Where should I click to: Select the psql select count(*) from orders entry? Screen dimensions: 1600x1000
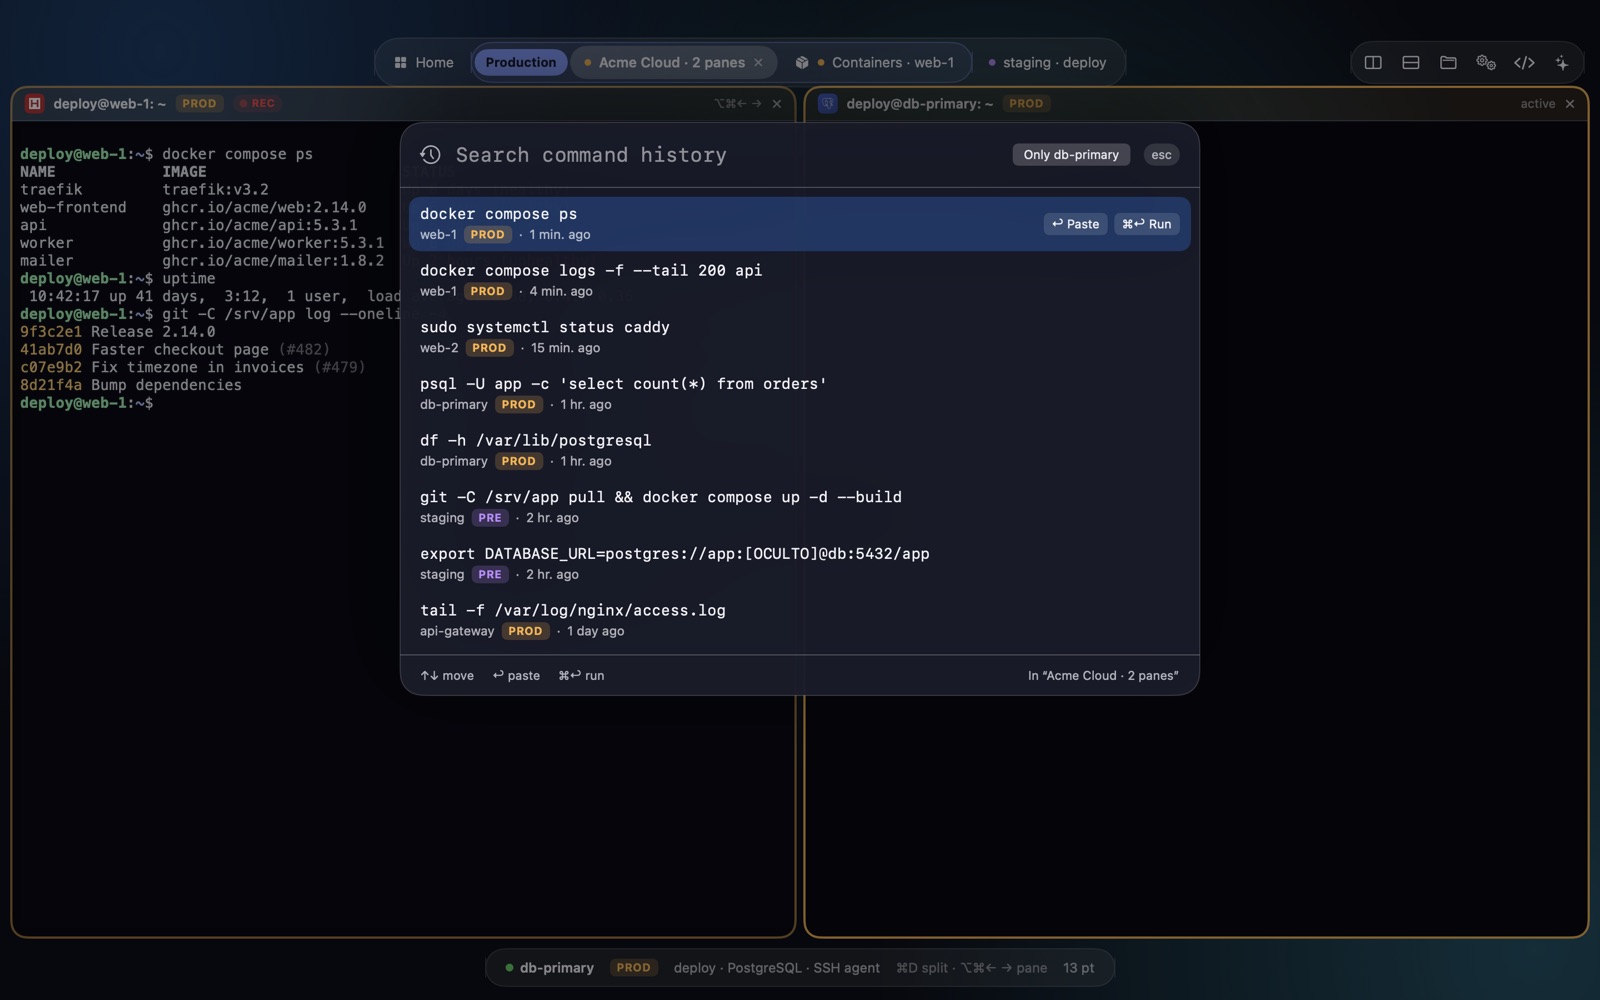click(x=799, y=394)
